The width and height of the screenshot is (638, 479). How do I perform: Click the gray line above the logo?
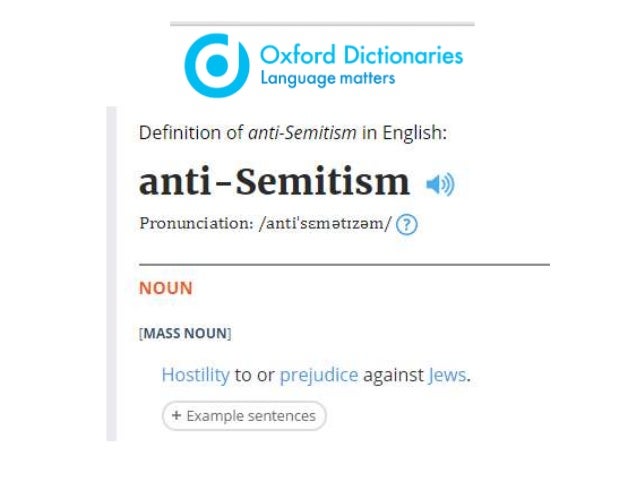click(322, 24)
